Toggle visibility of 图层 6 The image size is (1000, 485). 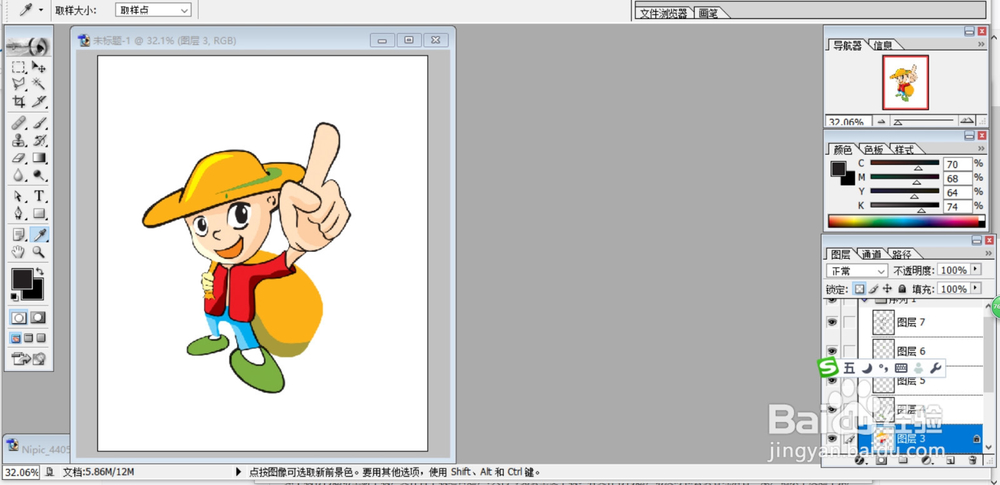tap(832, 351)
